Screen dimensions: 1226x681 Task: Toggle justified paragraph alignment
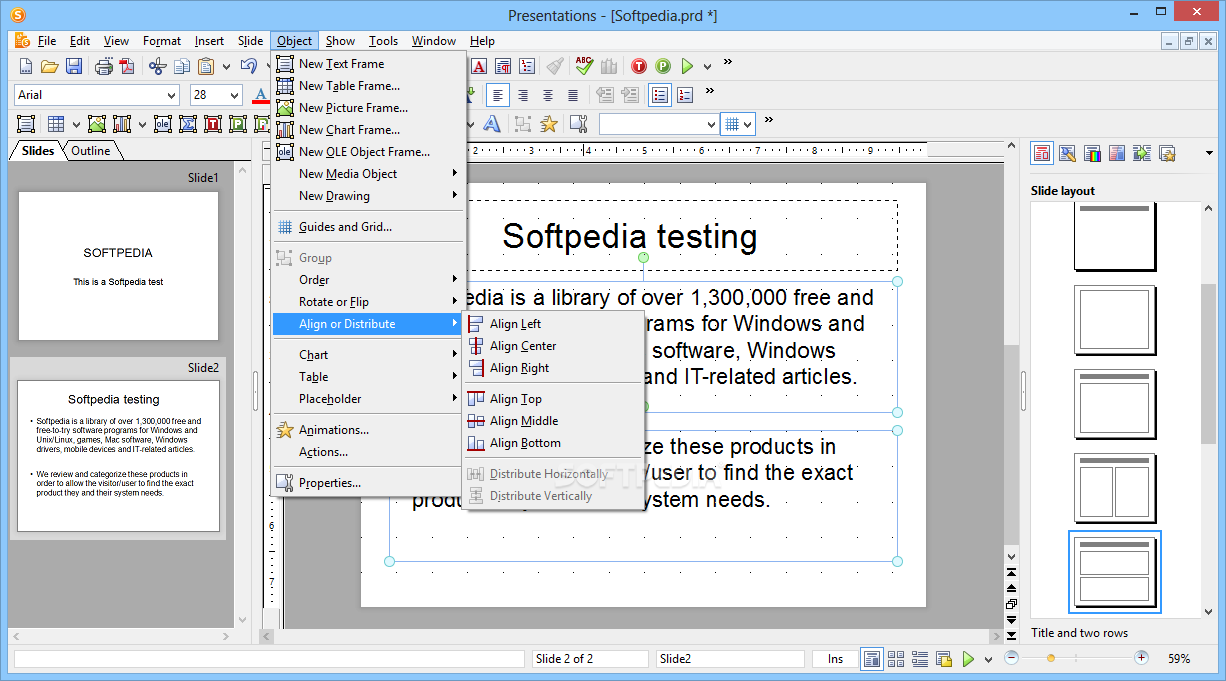[x=573, y=95]
